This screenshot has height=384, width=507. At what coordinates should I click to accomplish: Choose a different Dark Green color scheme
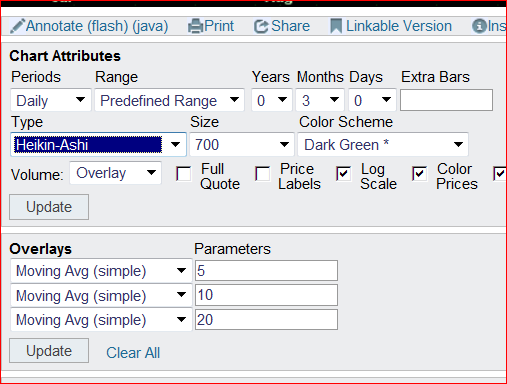point(383,145)
